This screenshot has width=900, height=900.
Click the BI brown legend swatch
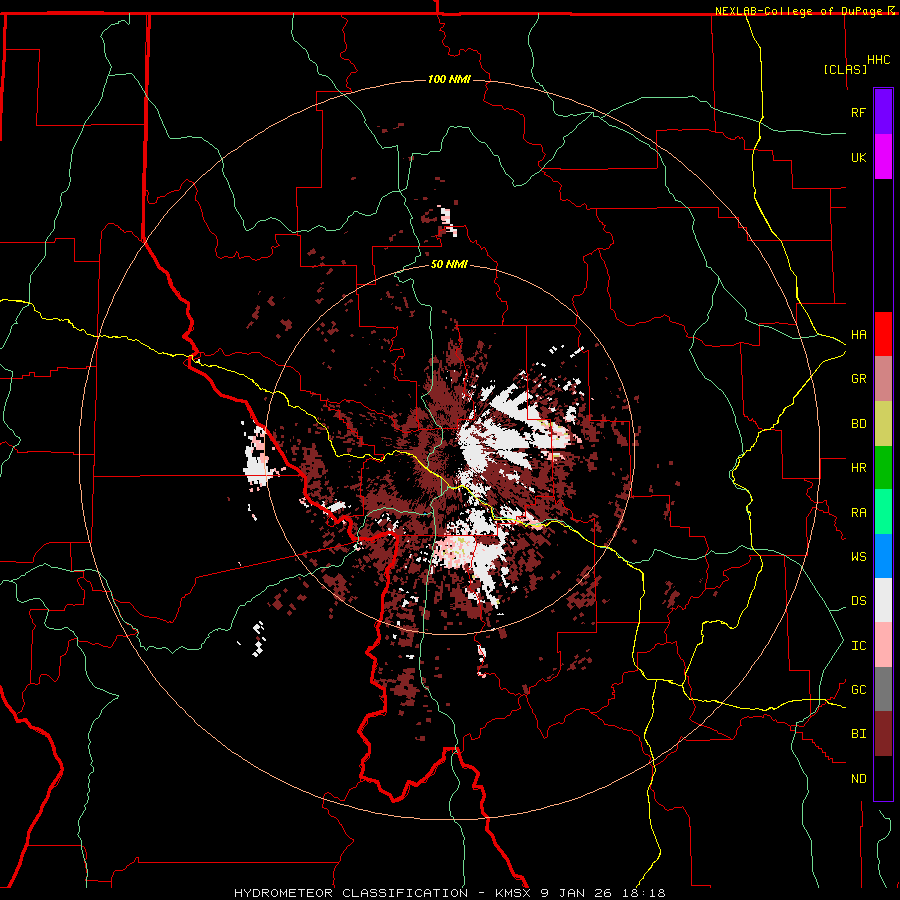[883, 734]
